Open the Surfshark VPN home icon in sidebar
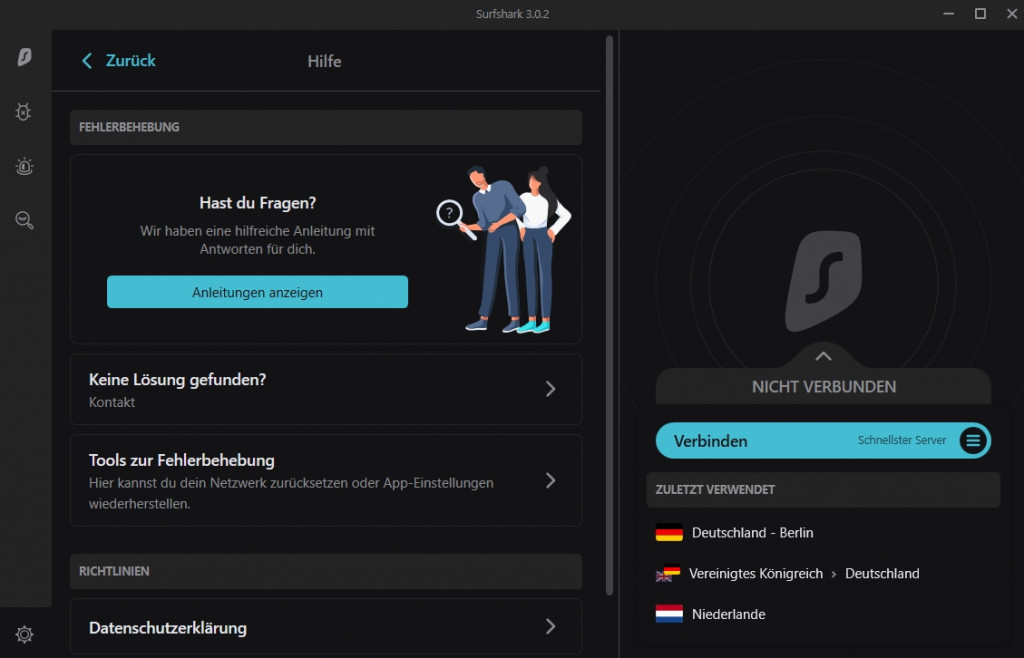 point(24,57)
